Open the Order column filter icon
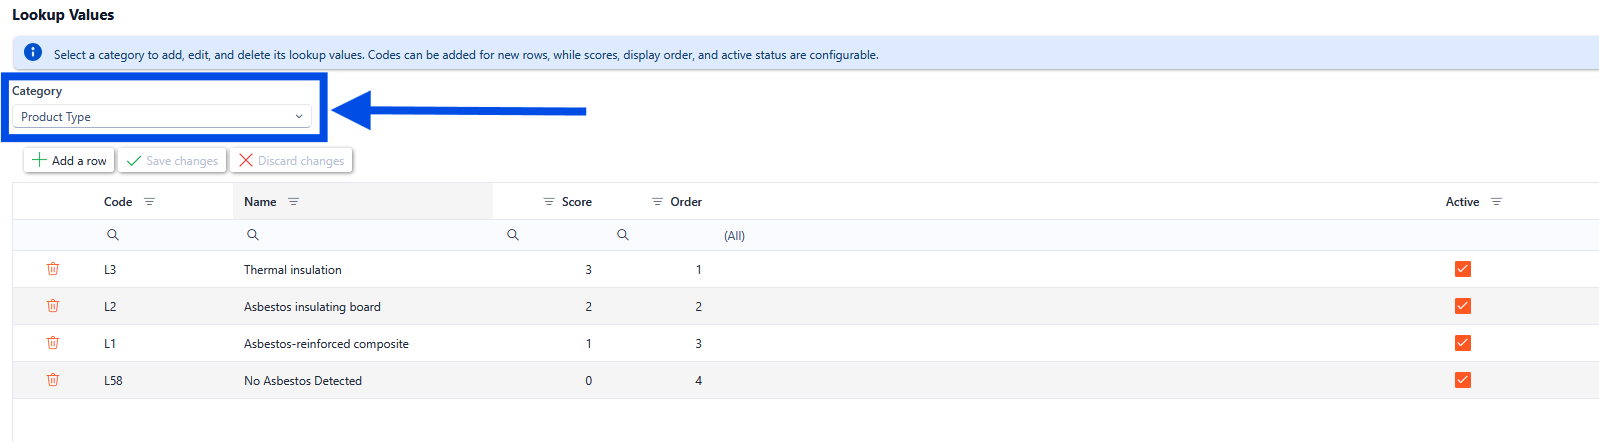1599x442 pixels. tap(657, 202)
